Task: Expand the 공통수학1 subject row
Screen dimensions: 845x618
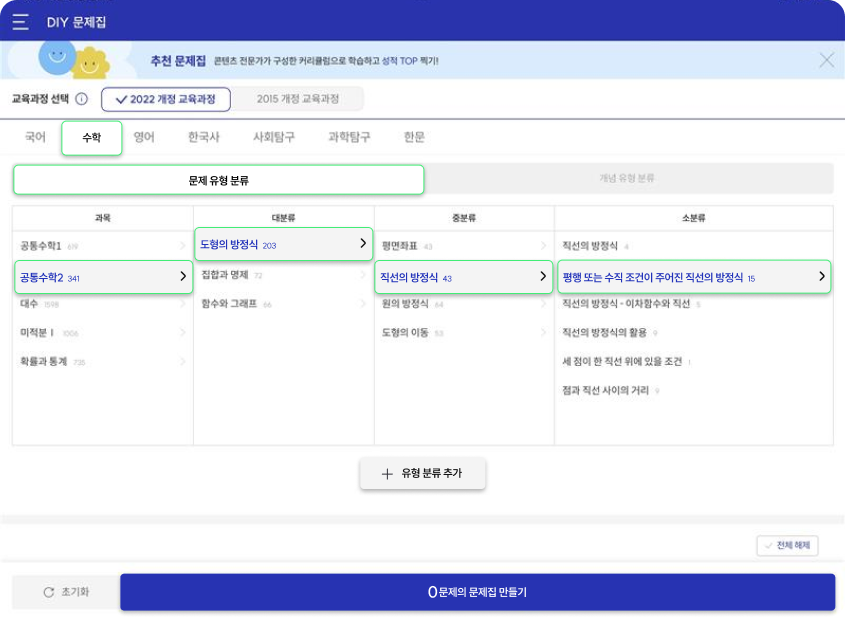Action: (x=102, y=246)
